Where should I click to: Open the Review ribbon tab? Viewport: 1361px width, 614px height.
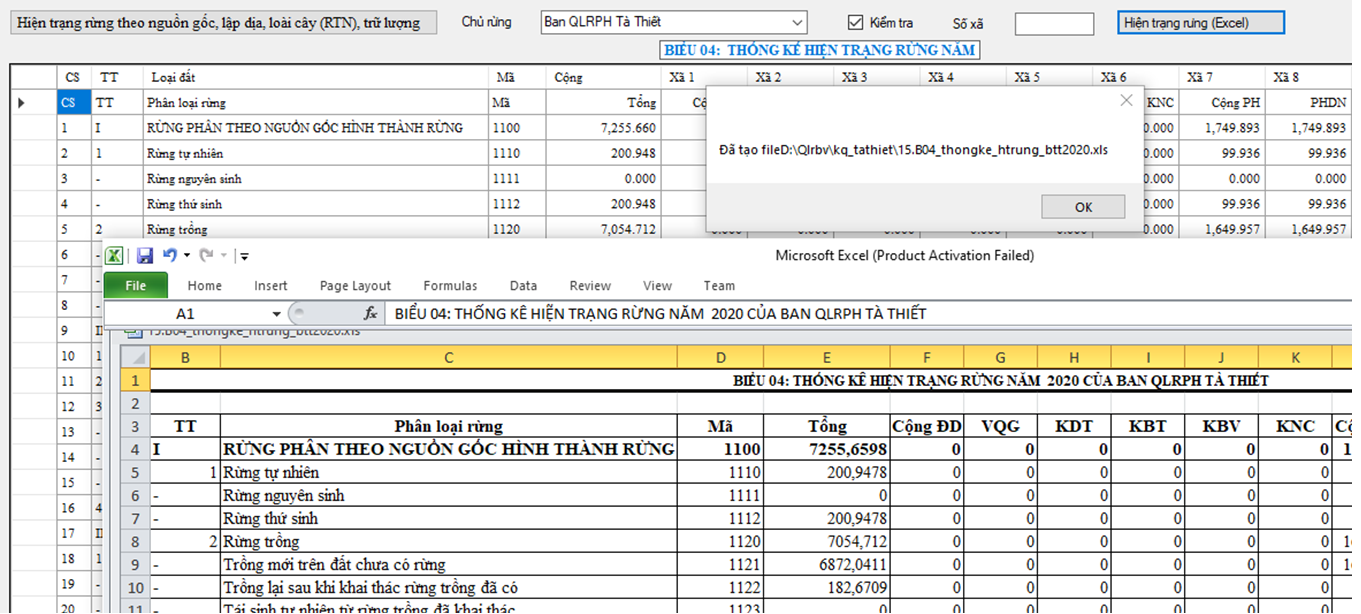coord(590,286)
